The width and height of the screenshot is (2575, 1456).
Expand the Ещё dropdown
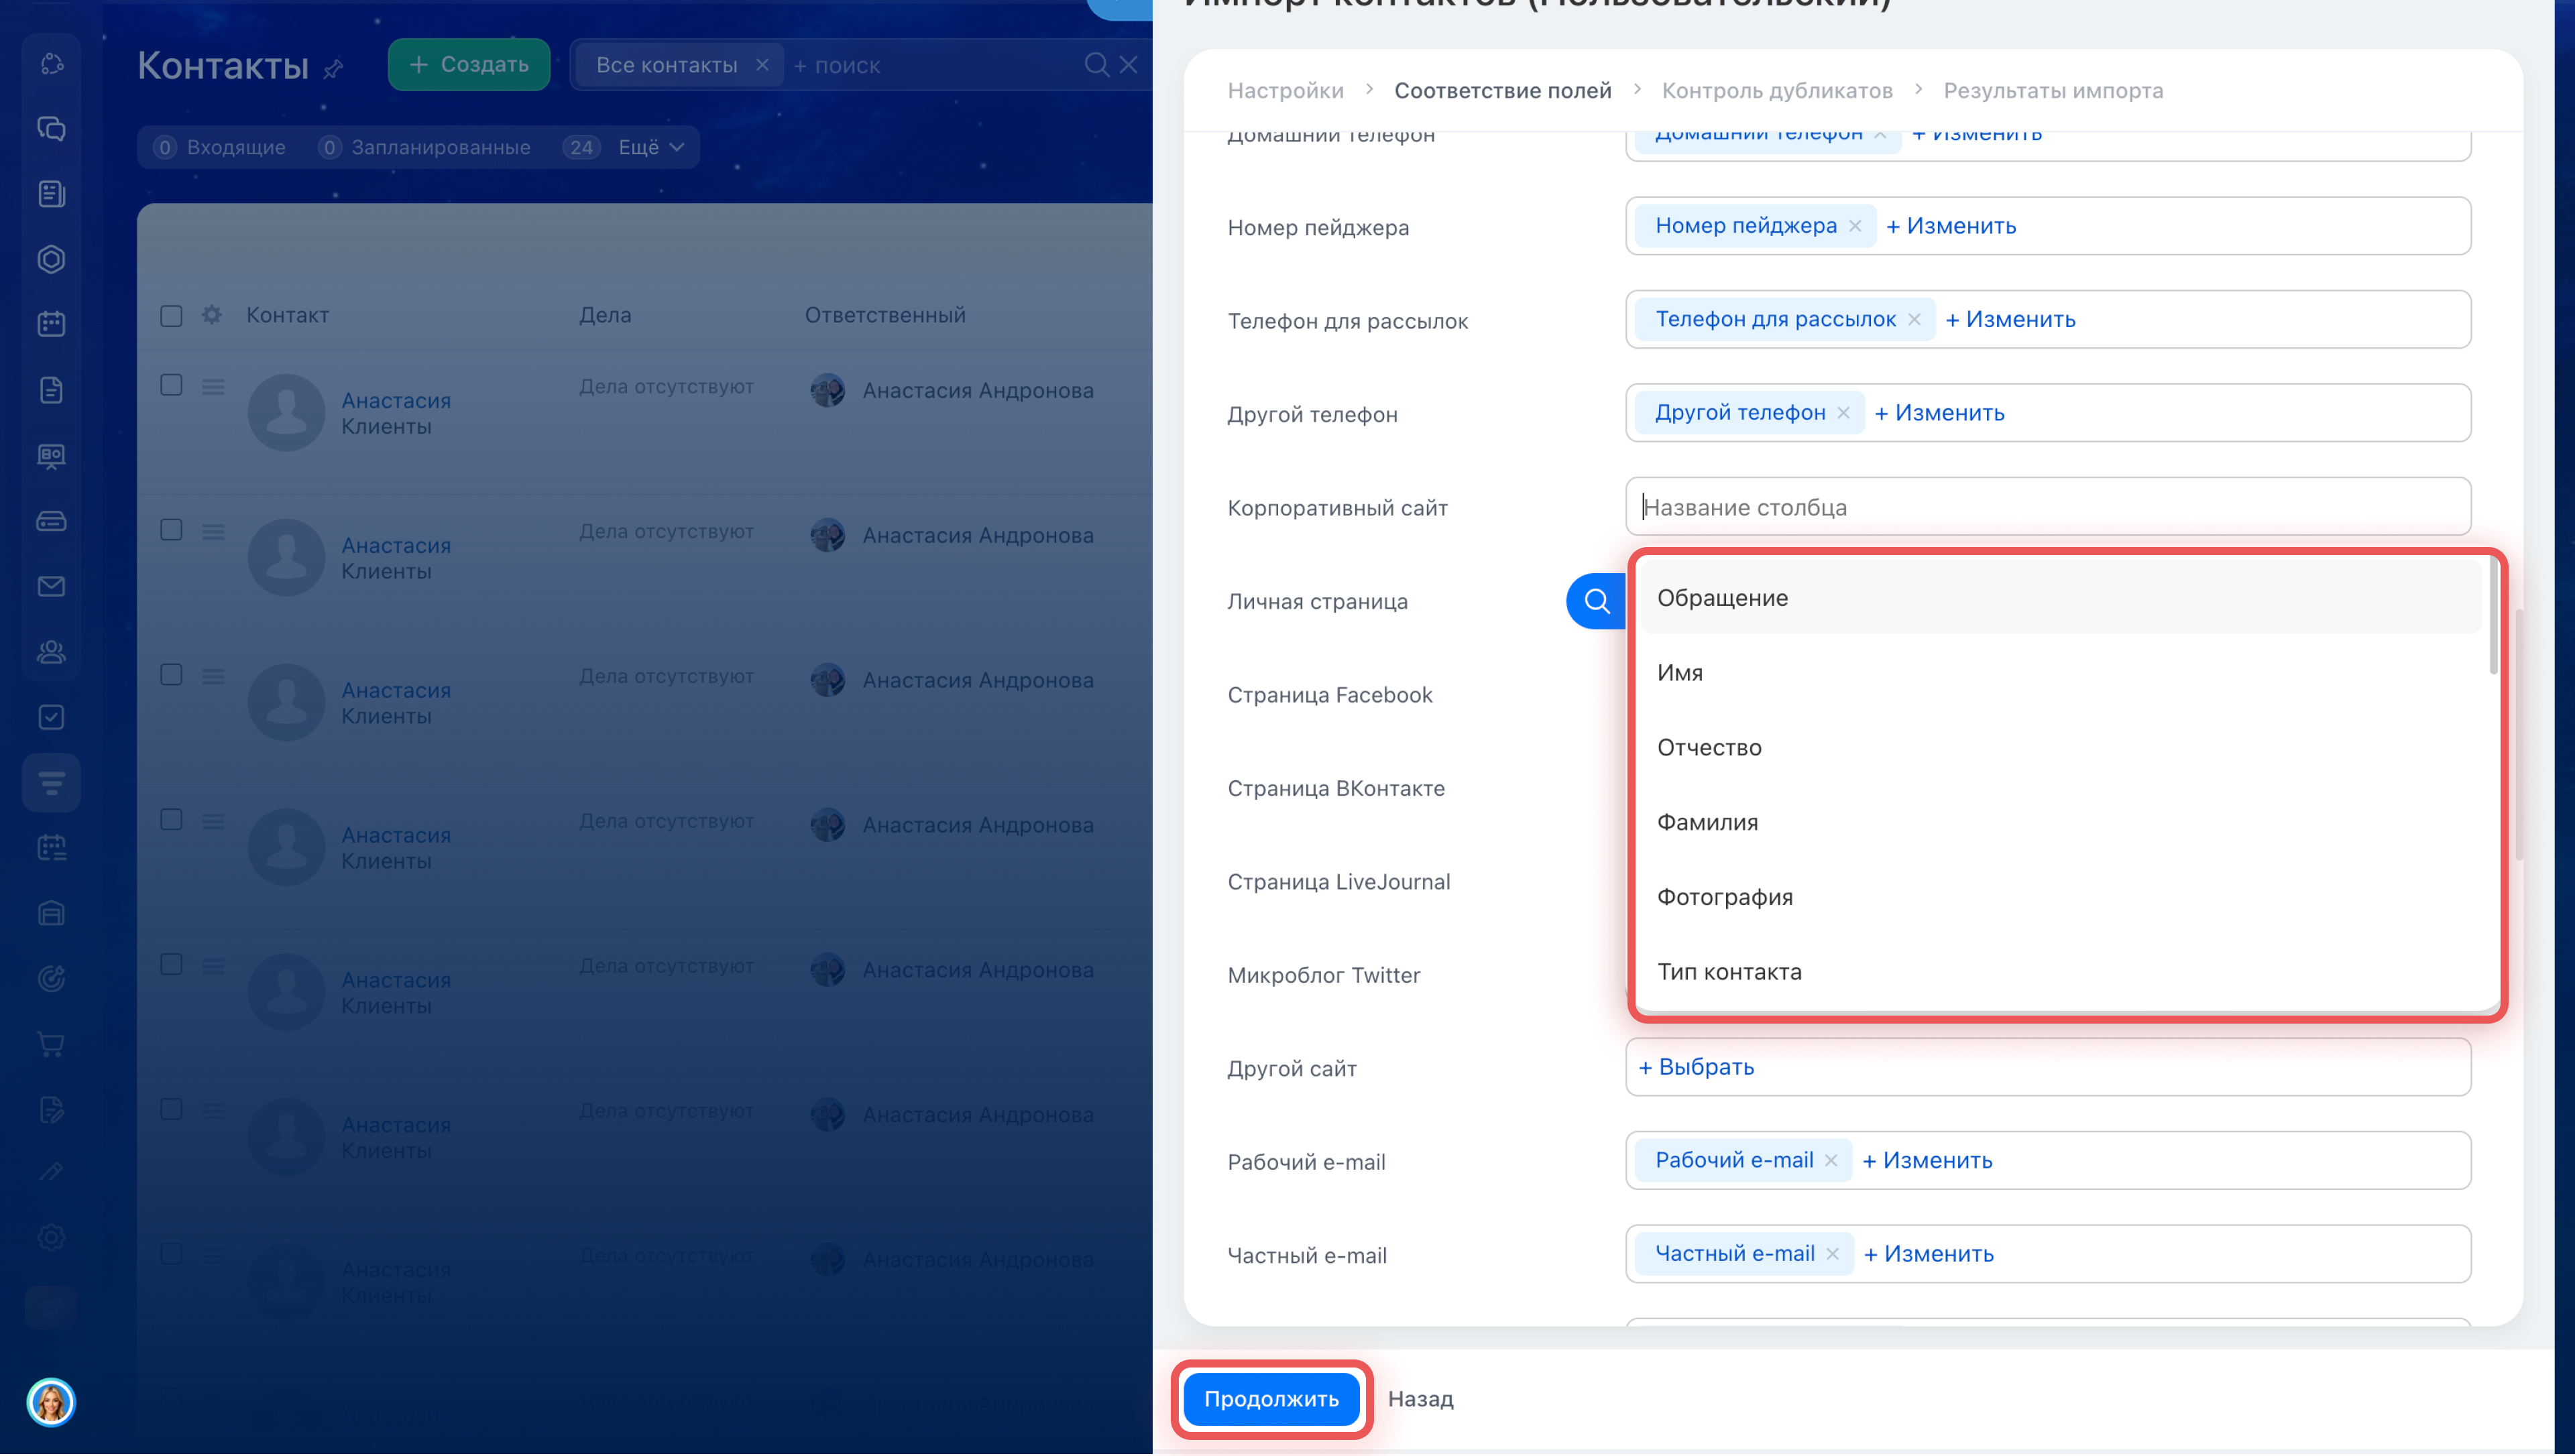pyautogui.click(x=651, y=147)
